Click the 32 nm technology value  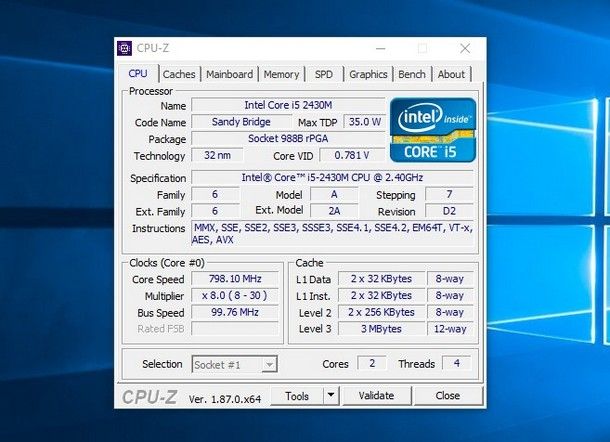[217, 155]
